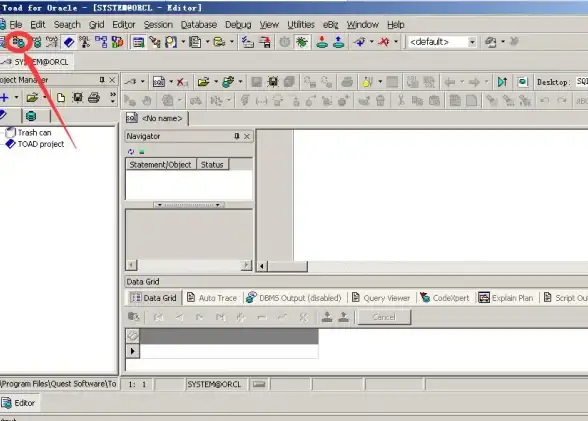Click the red-arrow commit database icon
588x421 pixels.
tap(322, 42)
